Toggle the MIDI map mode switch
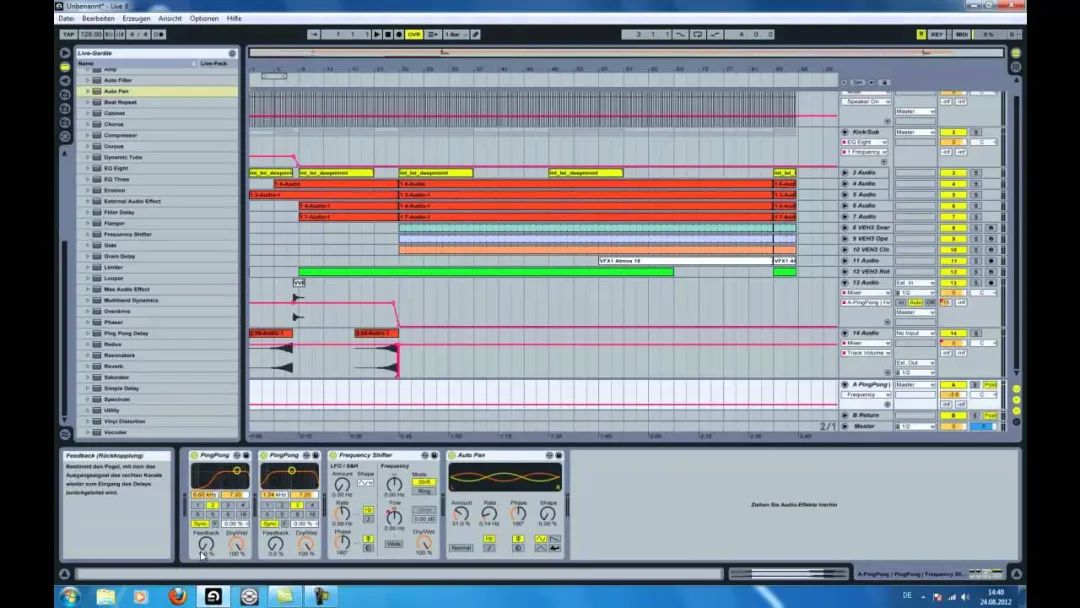Screen dimensions: 1080x608 962,34
